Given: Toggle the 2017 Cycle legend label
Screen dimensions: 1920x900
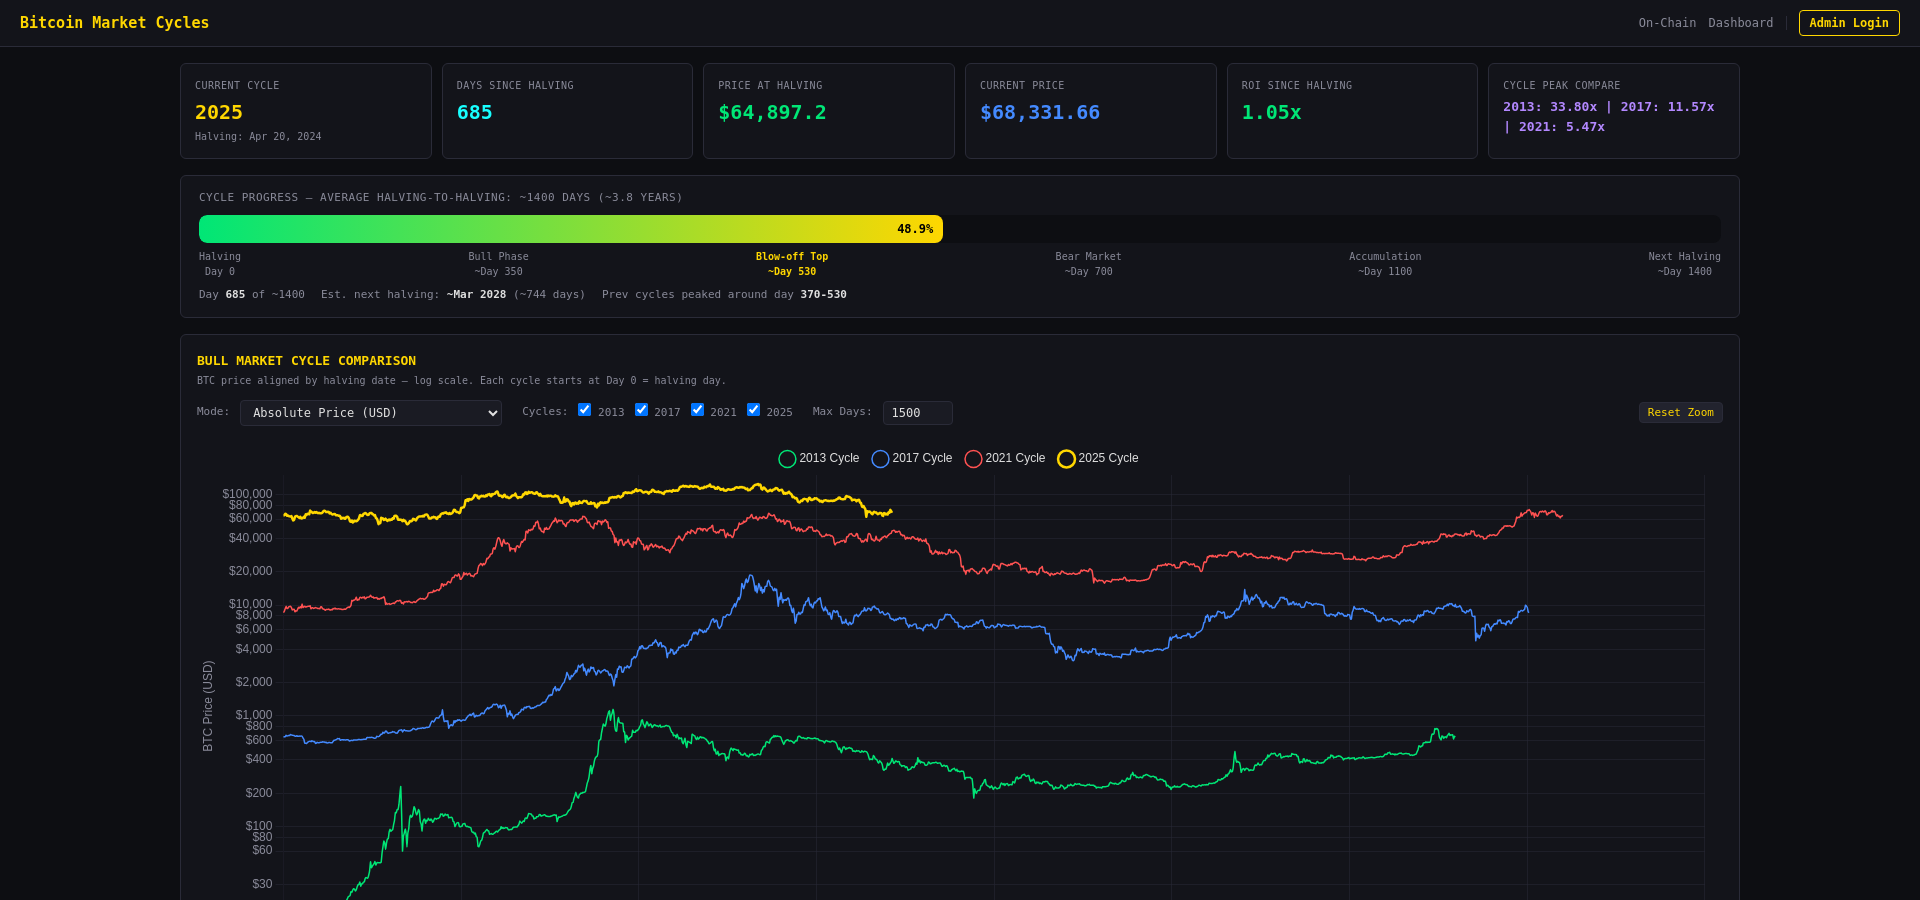Looking at the screenshot, I should 922,458.
